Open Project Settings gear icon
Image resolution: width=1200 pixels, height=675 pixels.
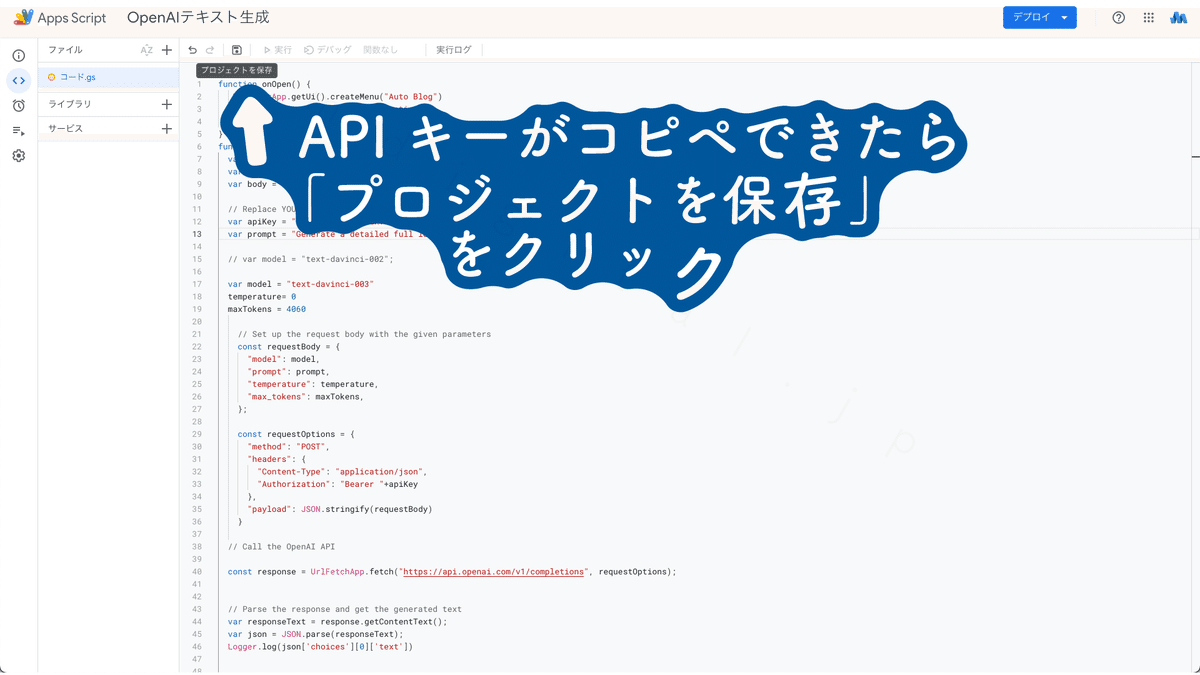(18, 156)
